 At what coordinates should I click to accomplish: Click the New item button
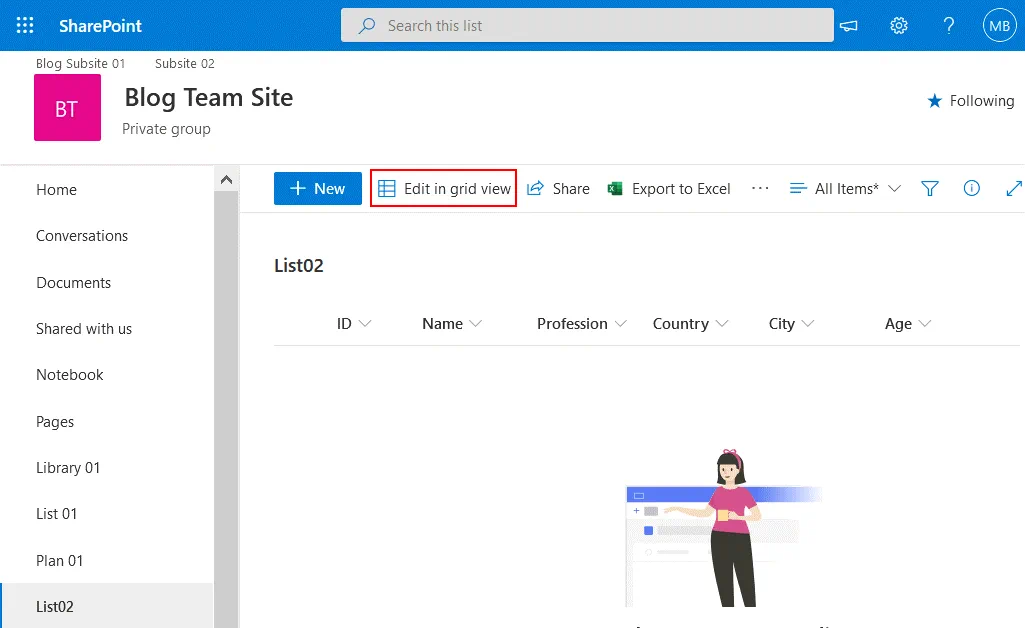pos(318,188)
